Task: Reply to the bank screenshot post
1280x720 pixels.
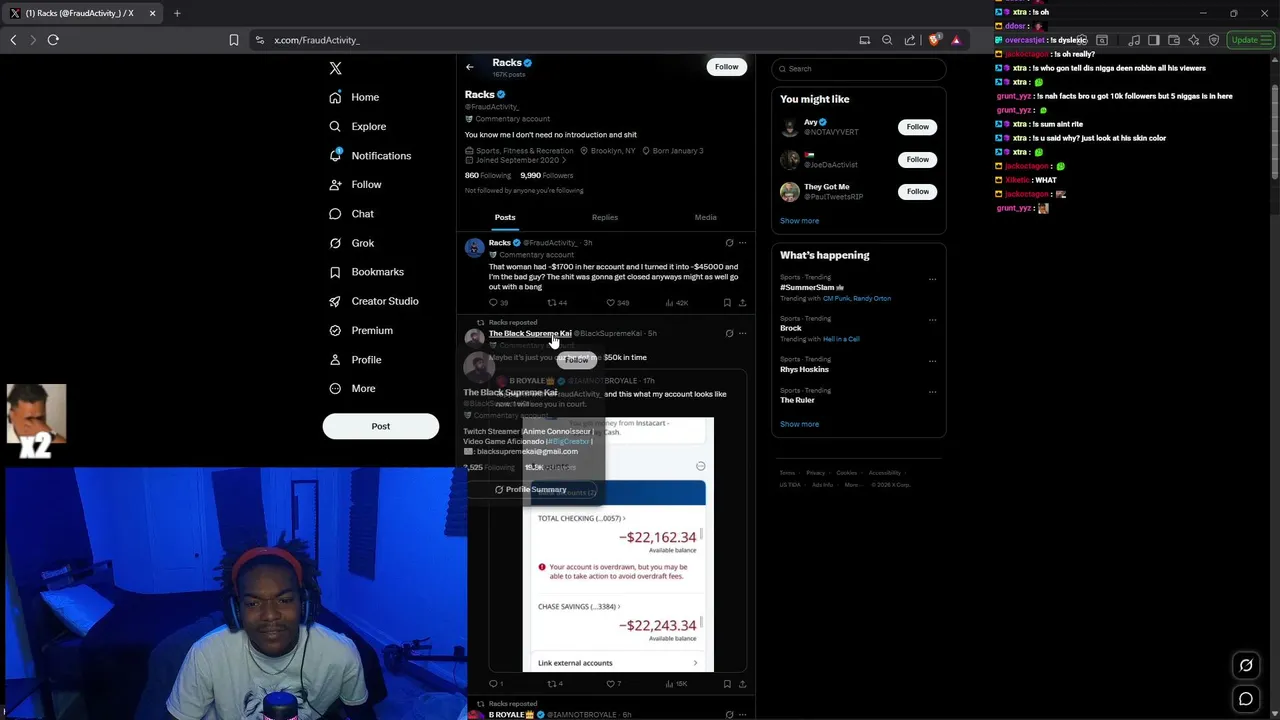Action: click(495, 684)
